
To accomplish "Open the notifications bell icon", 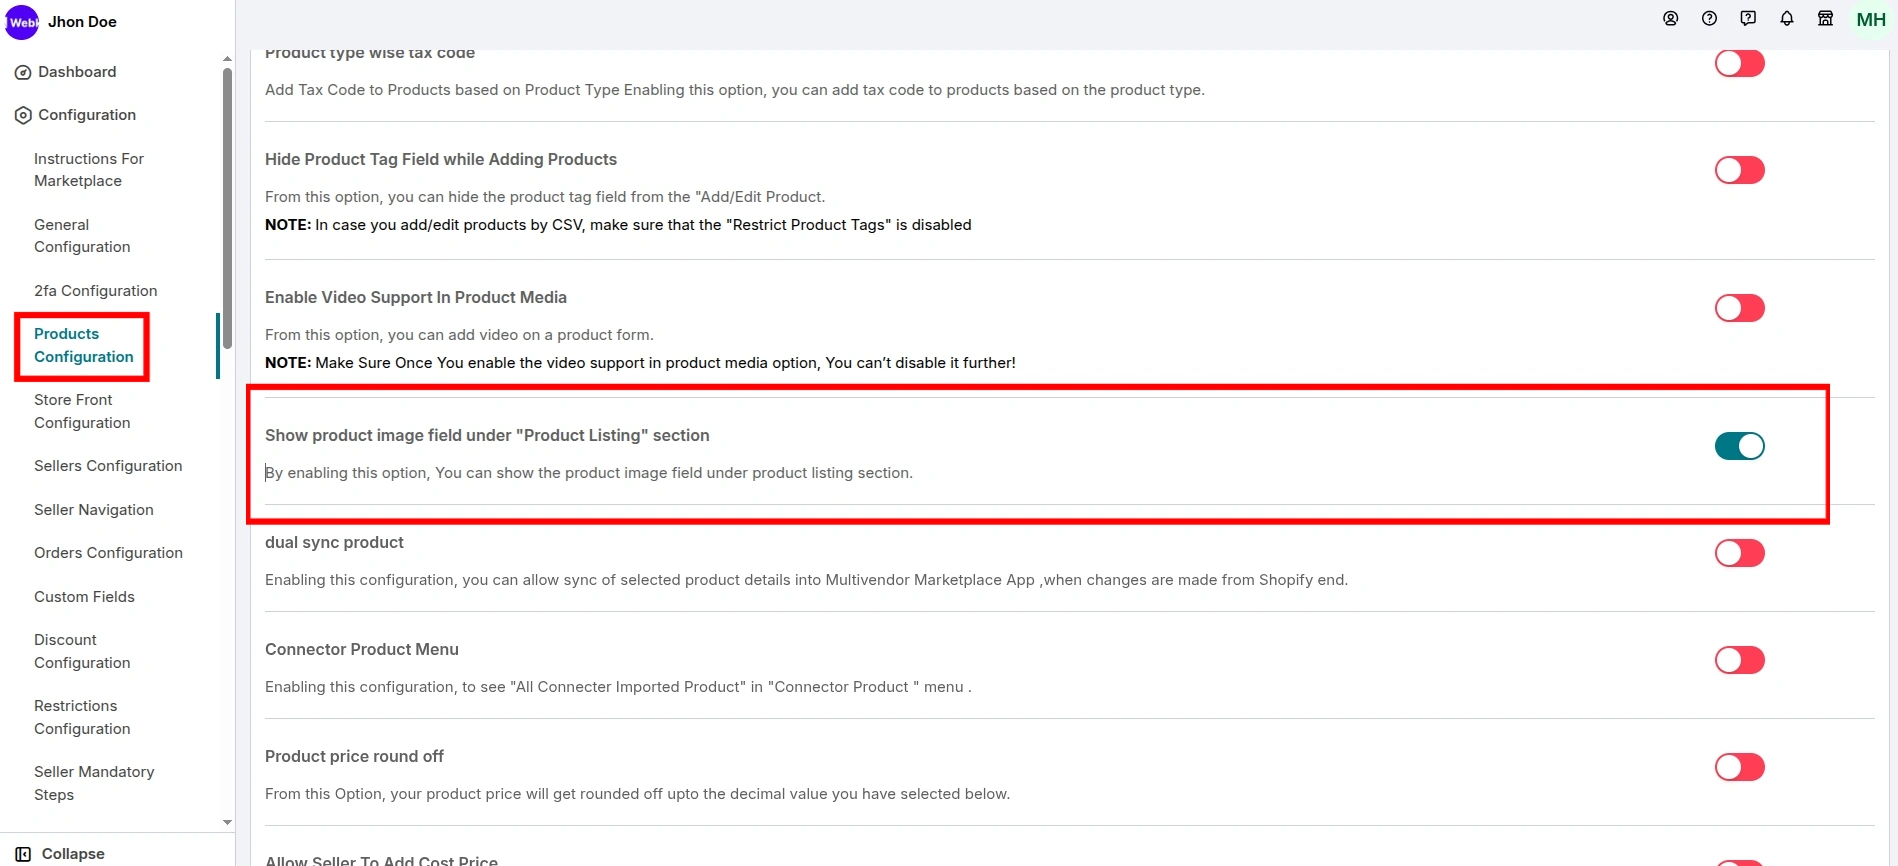I will tap(1787, 19).
